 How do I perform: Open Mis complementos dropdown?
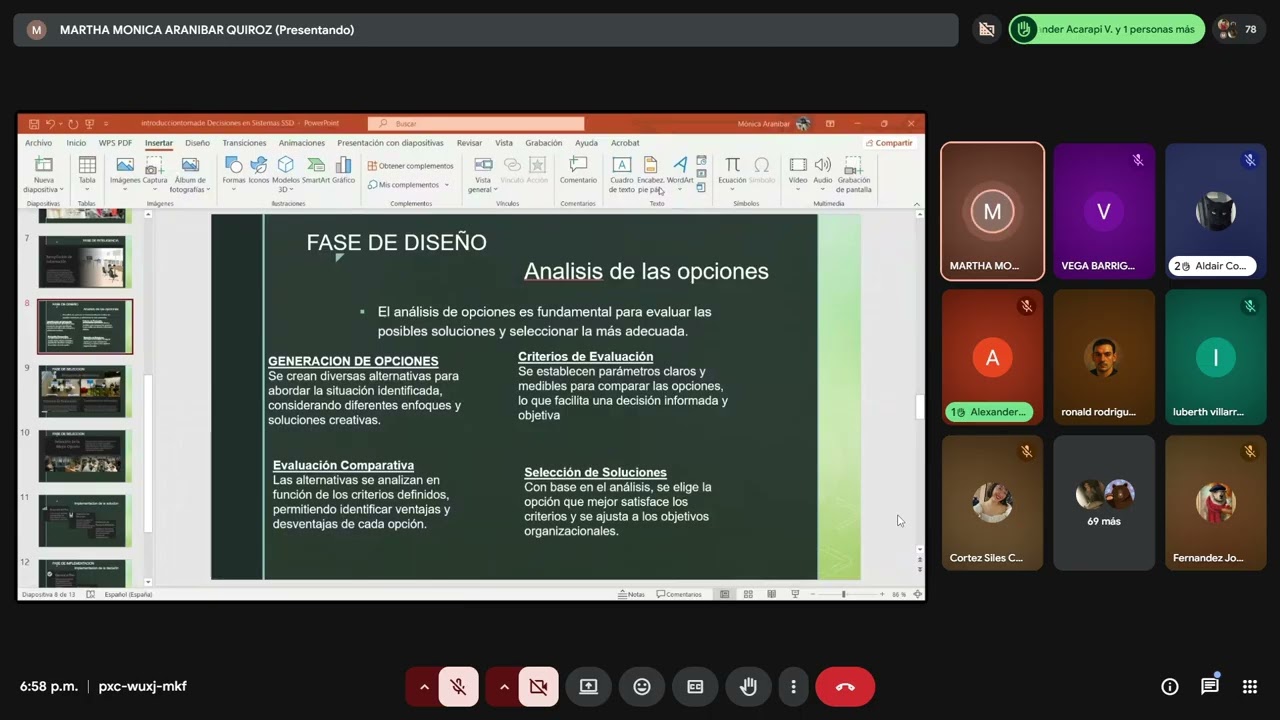pyautogui.click(x=409, y=184)
